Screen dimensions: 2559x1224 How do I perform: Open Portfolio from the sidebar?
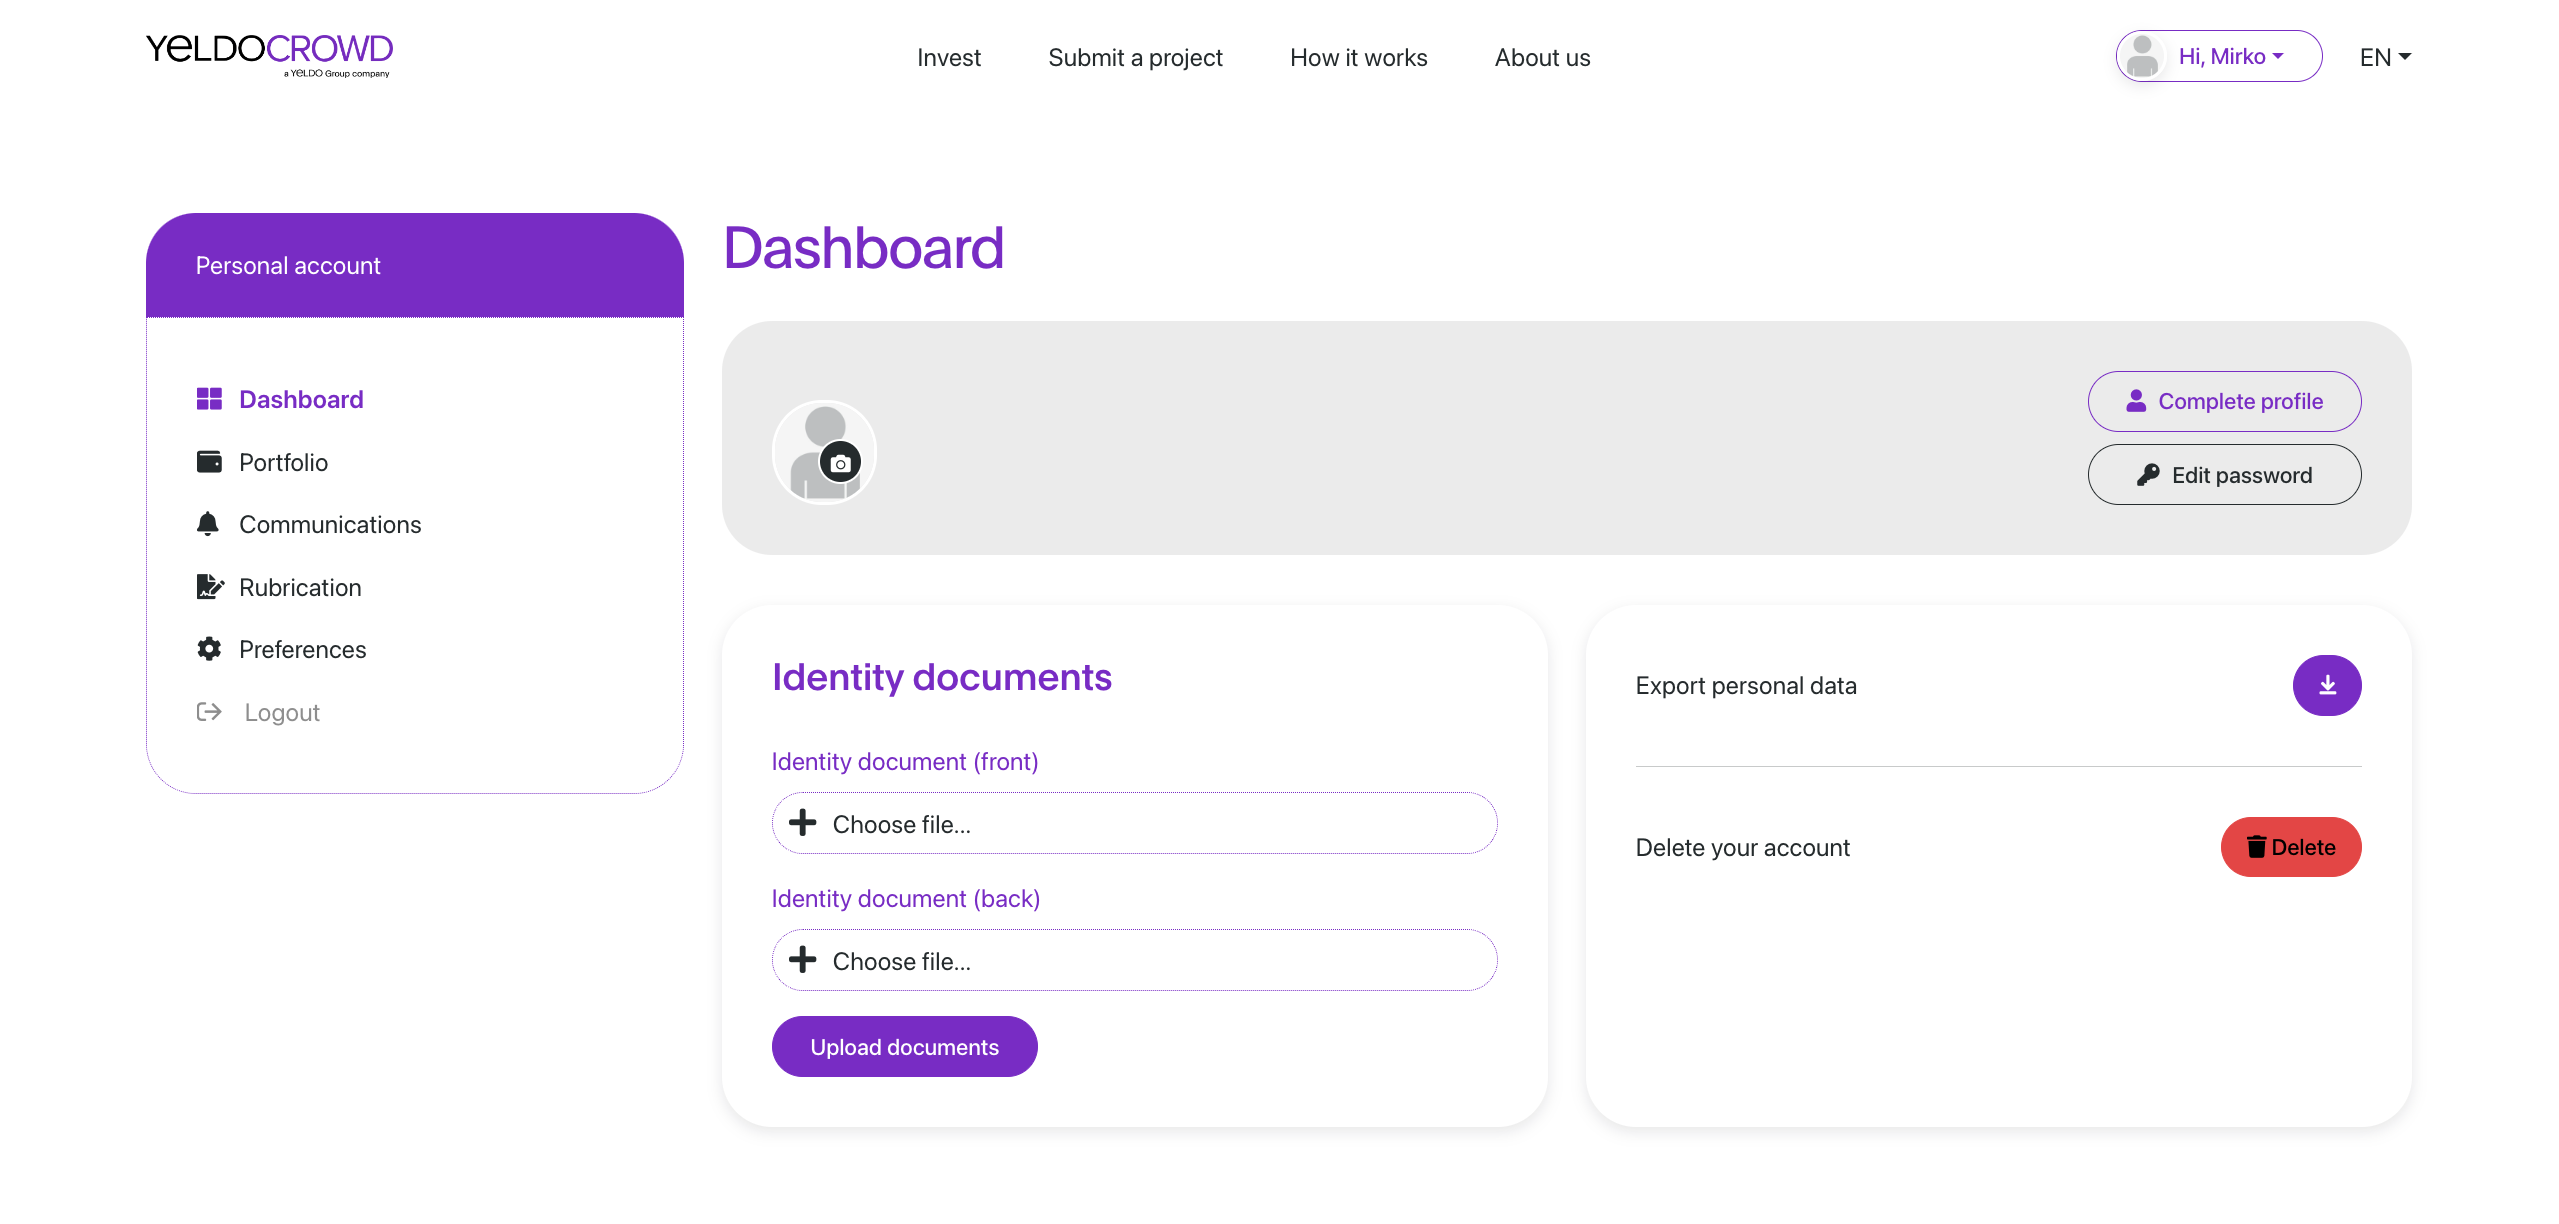[x=283, y=462]
